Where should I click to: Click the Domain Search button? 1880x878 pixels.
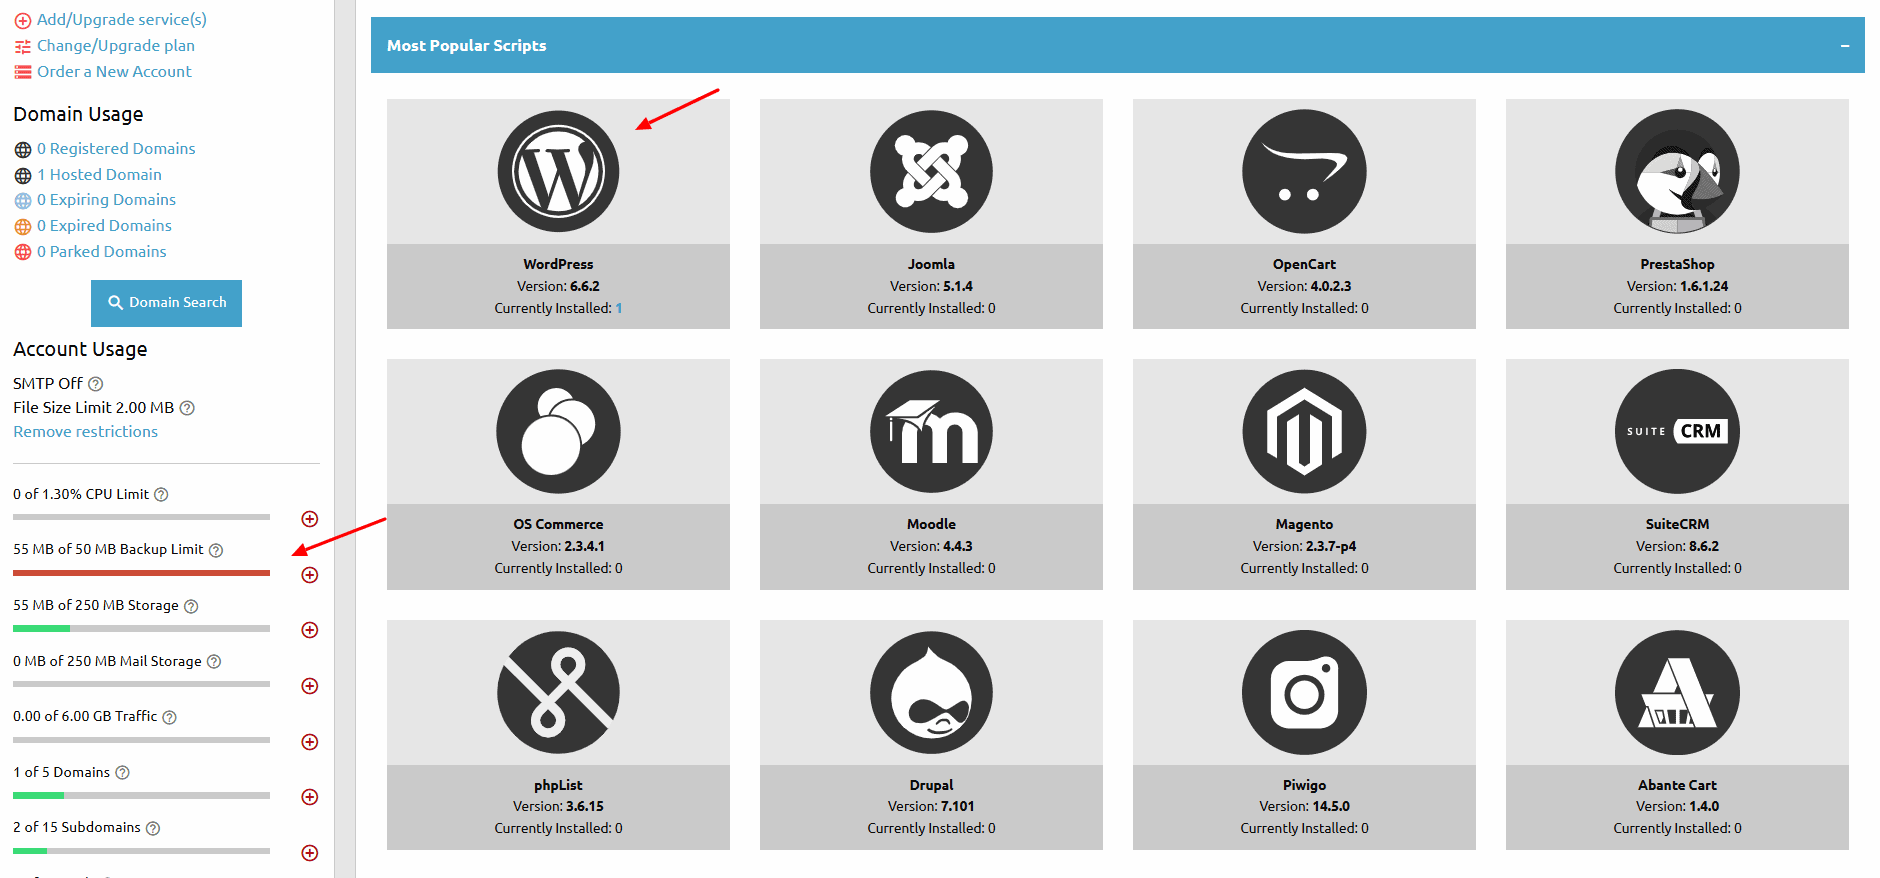(166, 303)
